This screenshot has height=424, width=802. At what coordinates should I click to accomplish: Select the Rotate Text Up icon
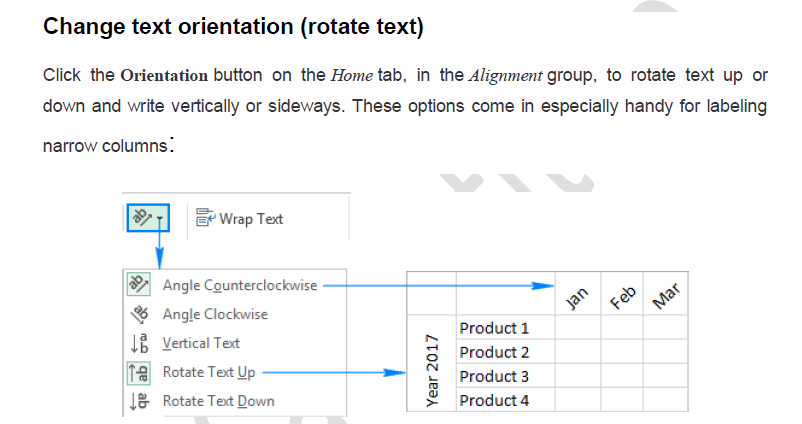pos(141,372)
